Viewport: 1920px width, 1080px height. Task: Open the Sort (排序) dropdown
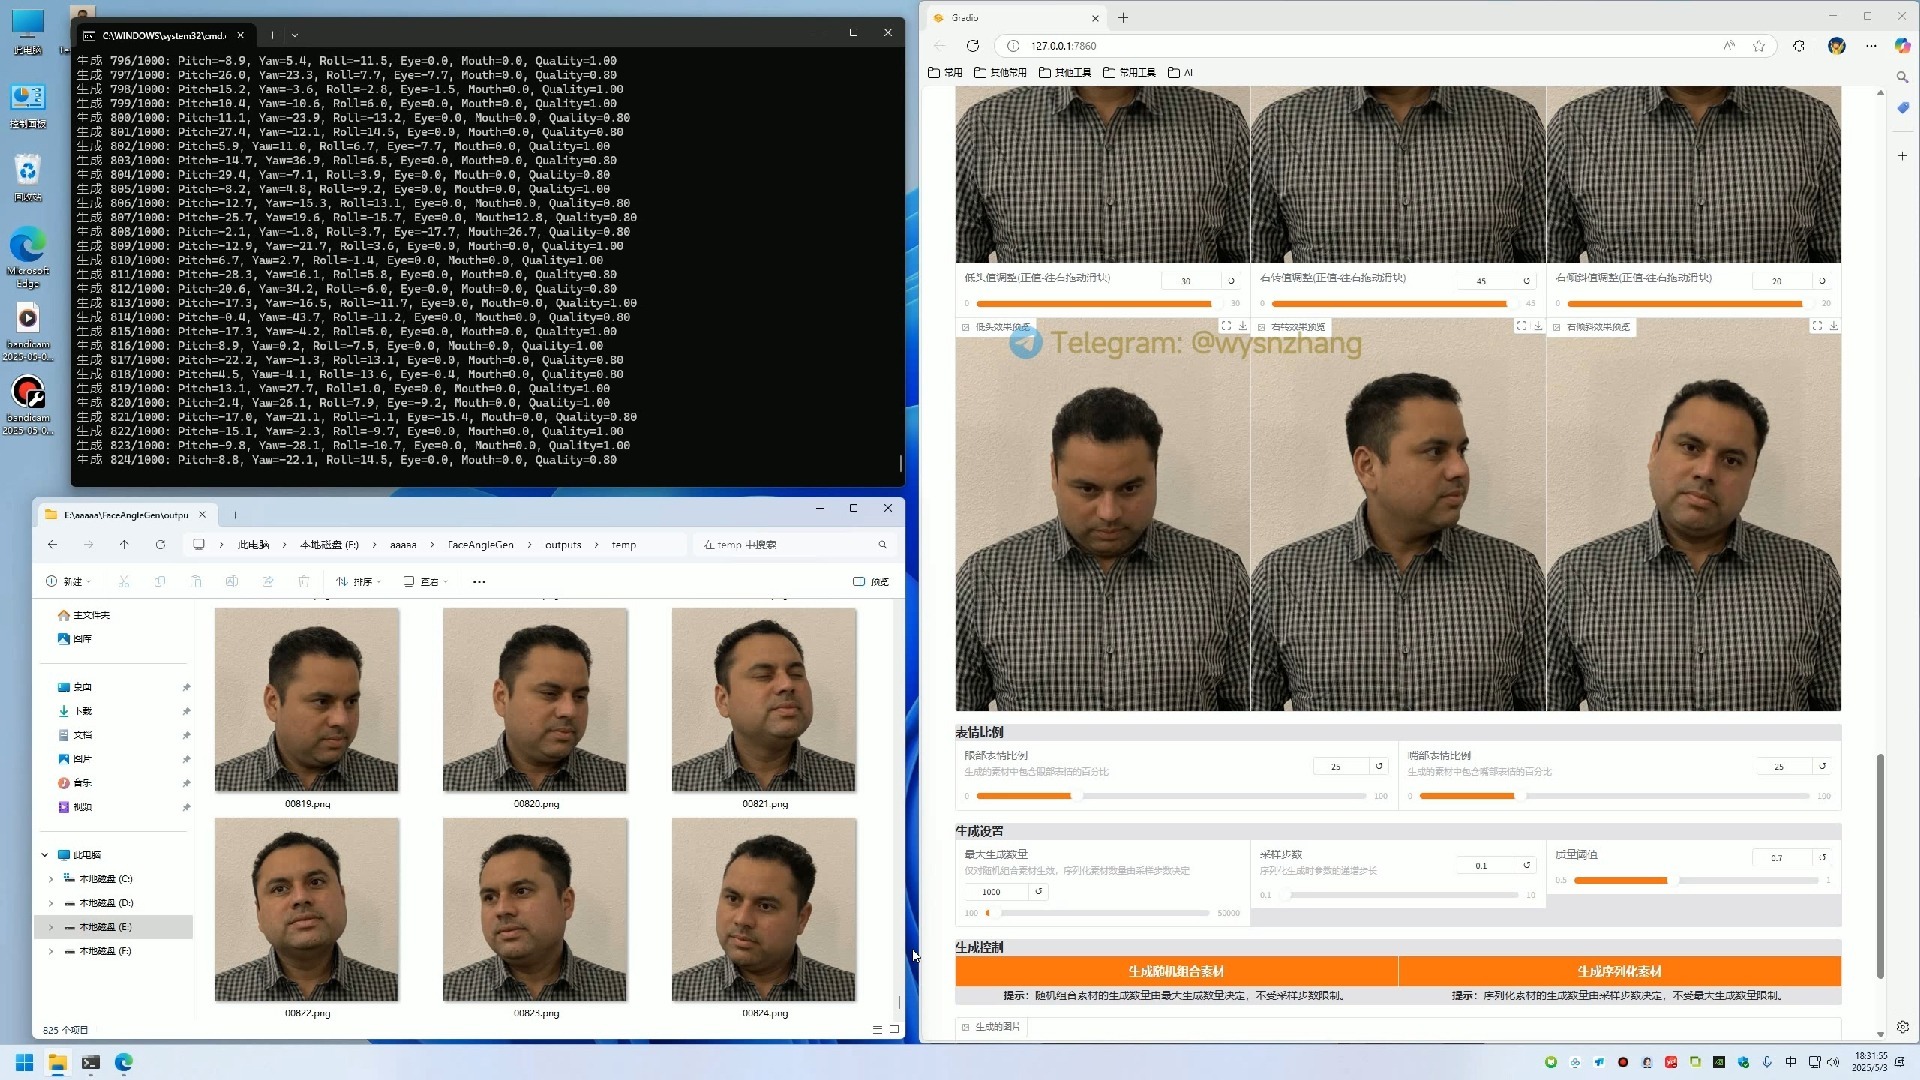(x=359, y=582)
